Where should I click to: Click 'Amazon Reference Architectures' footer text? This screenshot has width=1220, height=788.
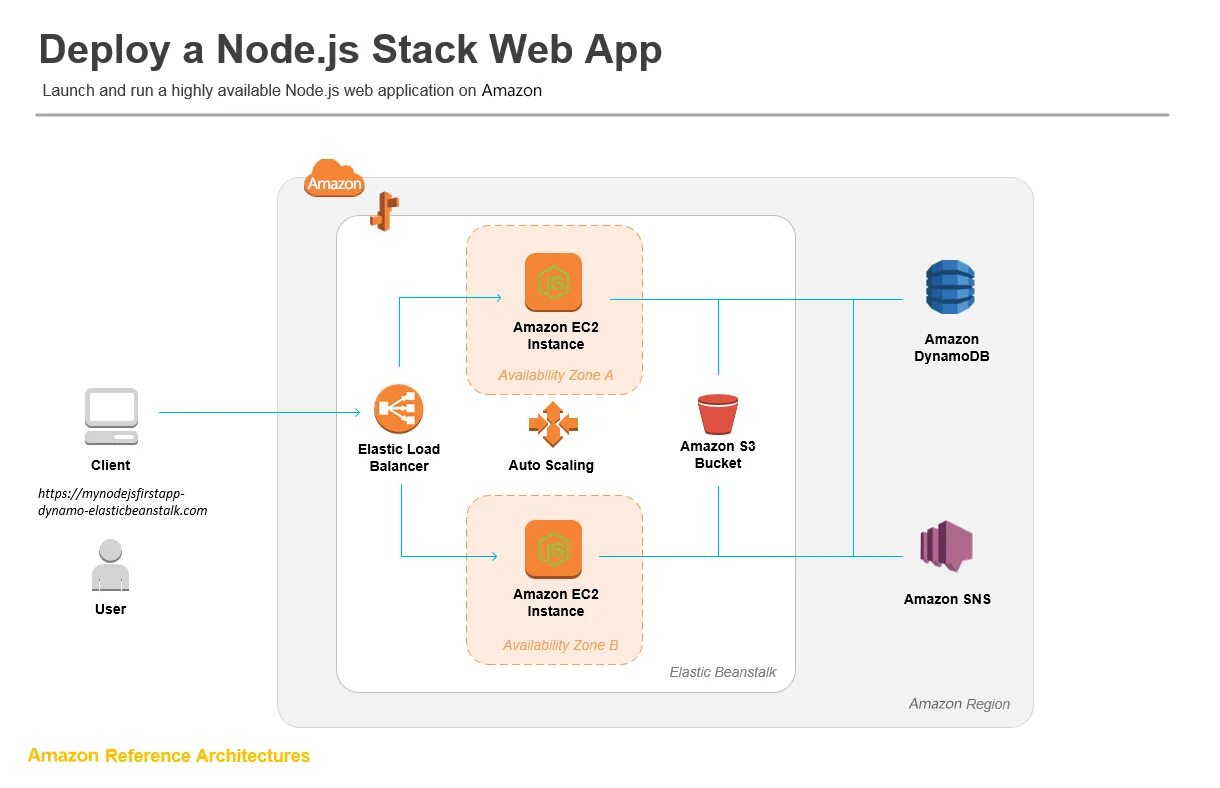[169, 756]
